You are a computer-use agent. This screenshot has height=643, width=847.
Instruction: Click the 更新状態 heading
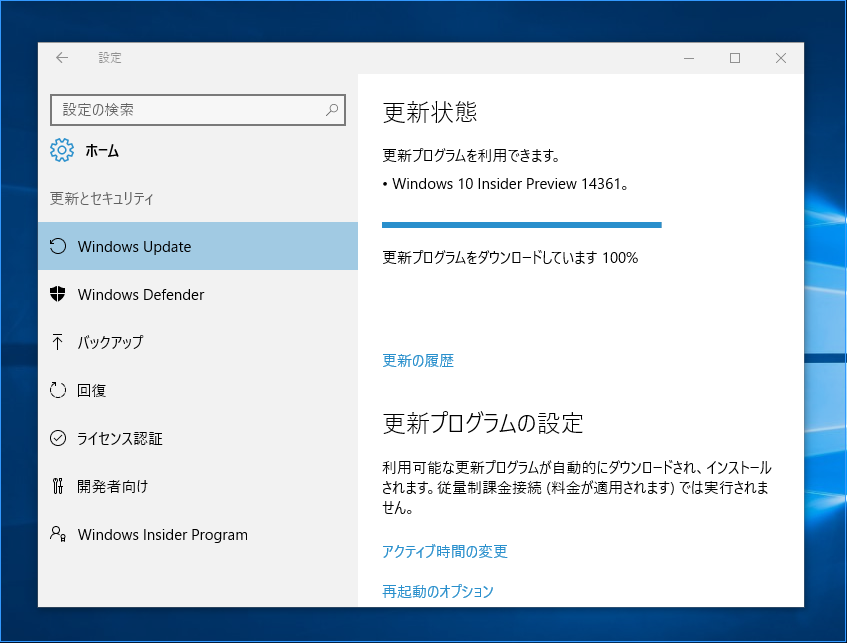(x=429, y=112)
